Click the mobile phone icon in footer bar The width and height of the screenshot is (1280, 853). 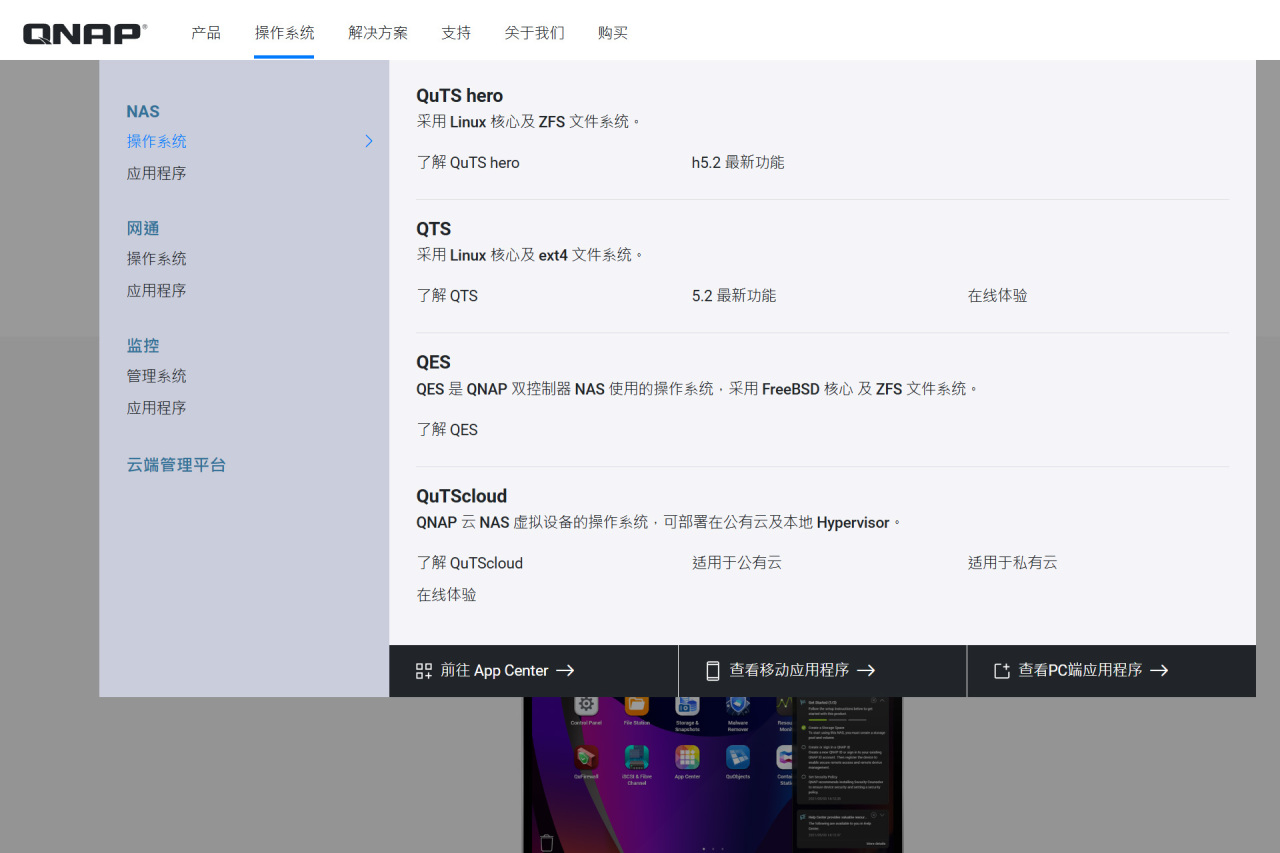[713, 671]
